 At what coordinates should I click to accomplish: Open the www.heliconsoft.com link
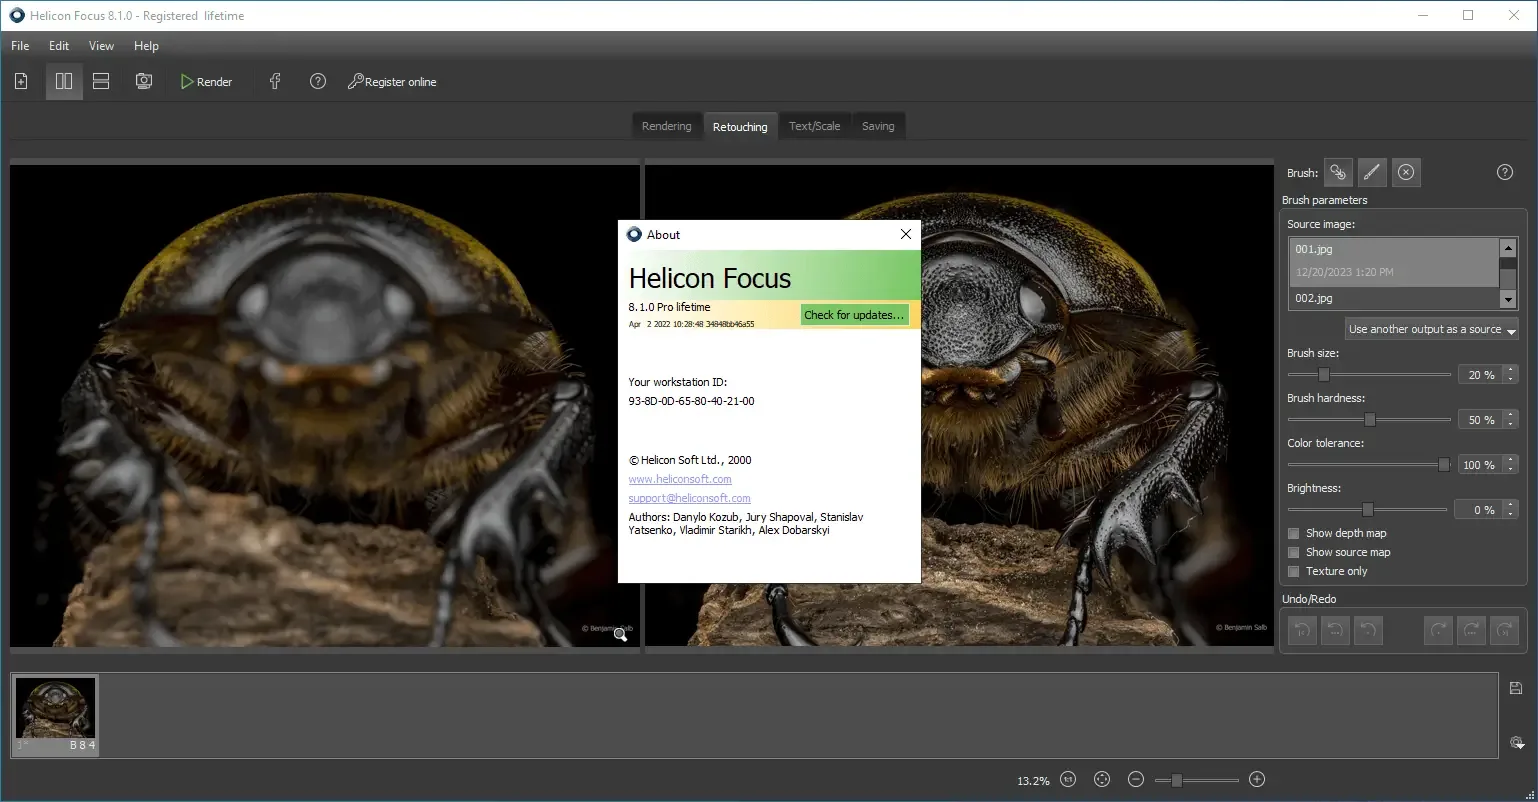680,479
